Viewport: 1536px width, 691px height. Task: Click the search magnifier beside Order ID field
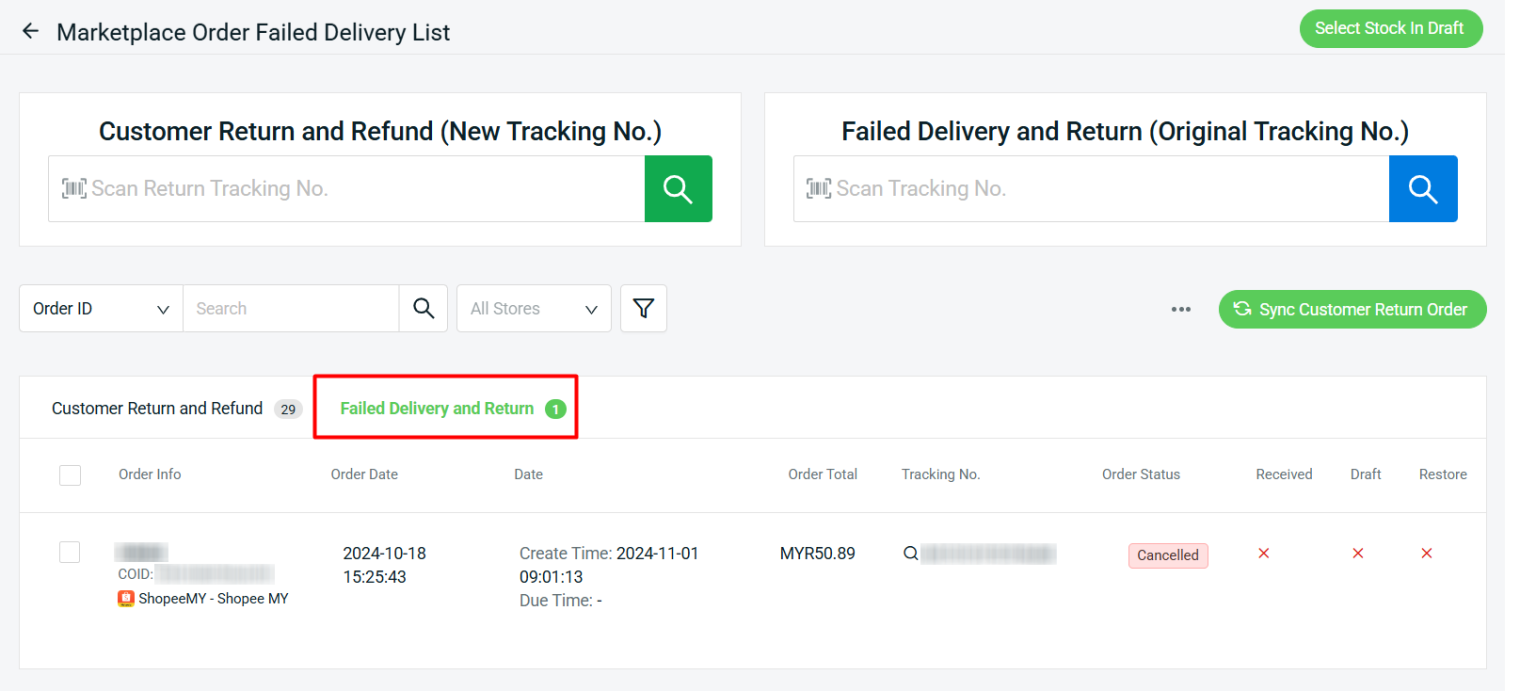423,308
